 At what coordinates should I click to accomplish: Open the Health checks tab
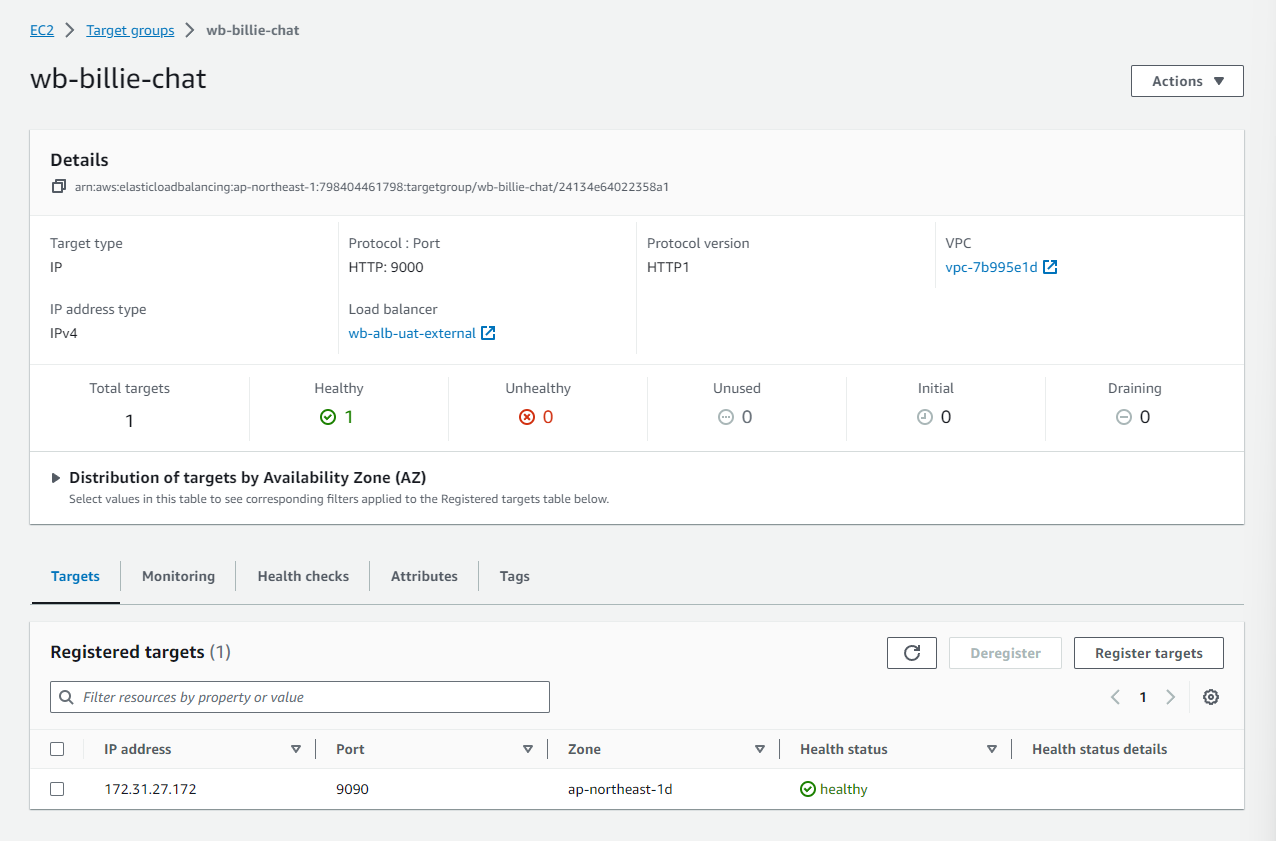(303, 576)
